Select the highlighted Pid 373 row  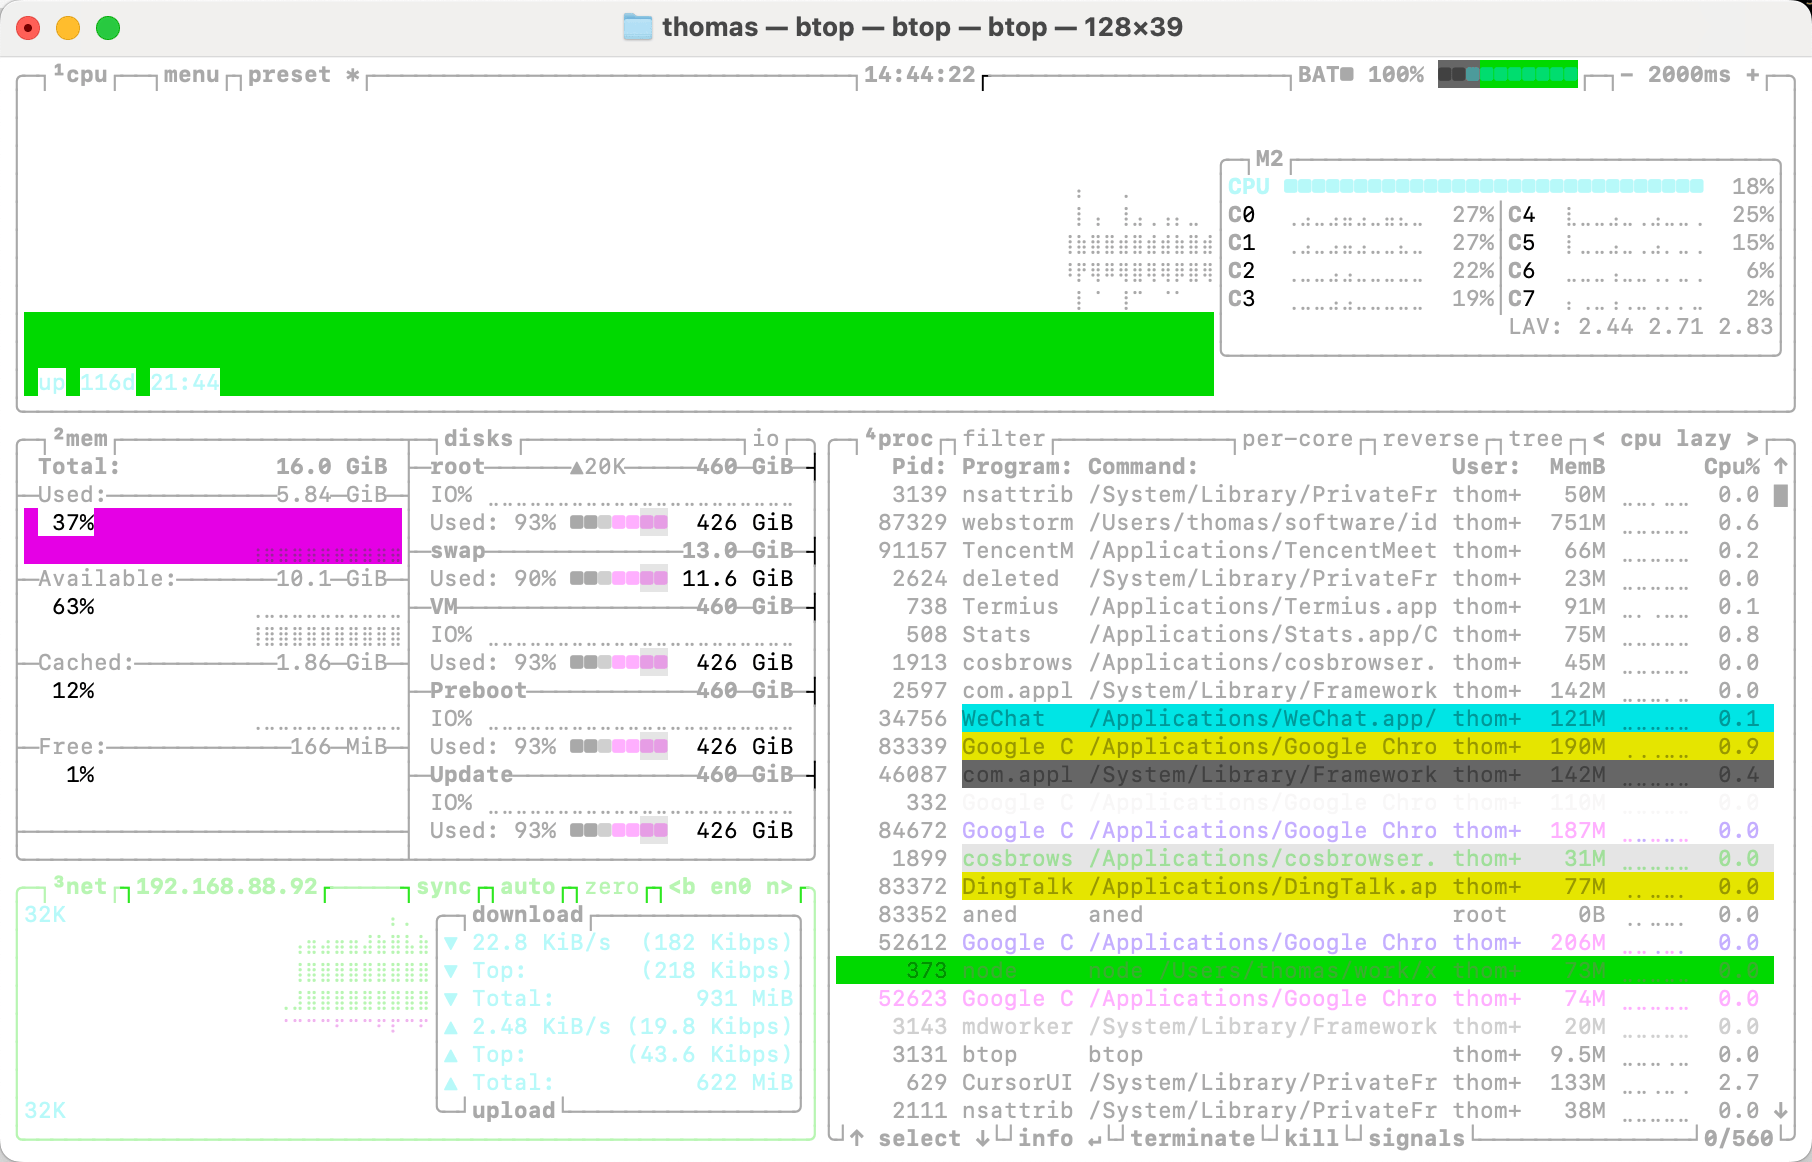(1305, 971)
